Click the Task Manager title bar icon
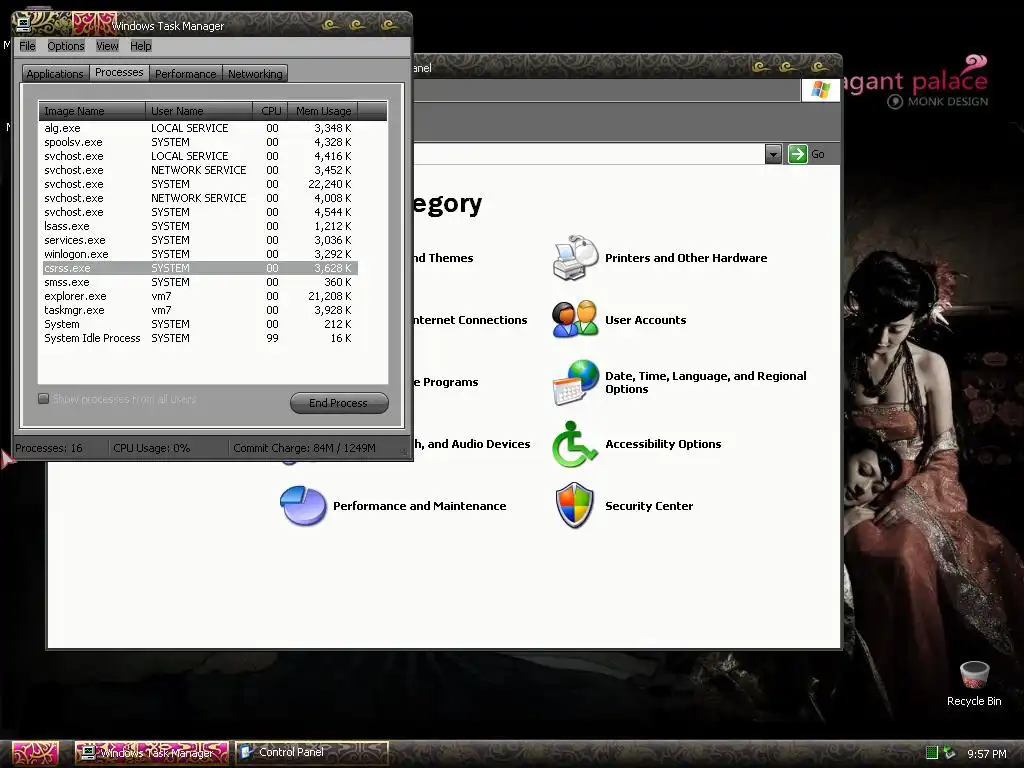This screenshot has height=768, width=1024. coord(24,24)
